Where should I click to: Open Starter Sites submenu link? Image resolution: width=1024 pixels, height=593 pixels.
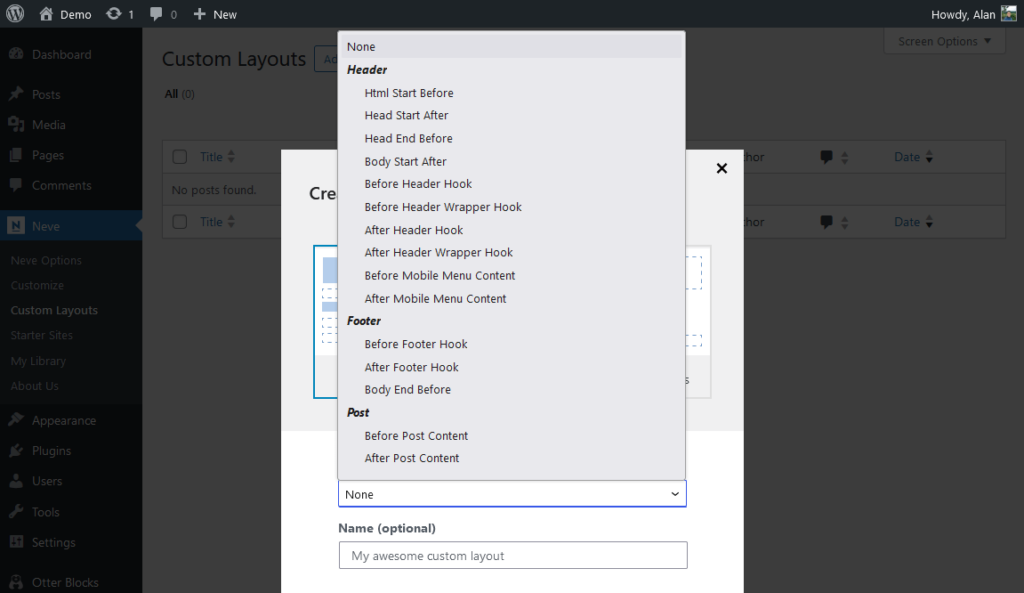coord(42,335)
